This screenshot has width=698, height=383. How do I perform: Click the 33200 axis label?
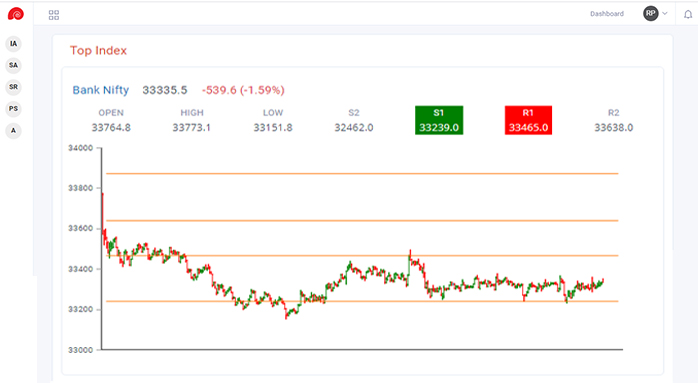pos(81,309)
